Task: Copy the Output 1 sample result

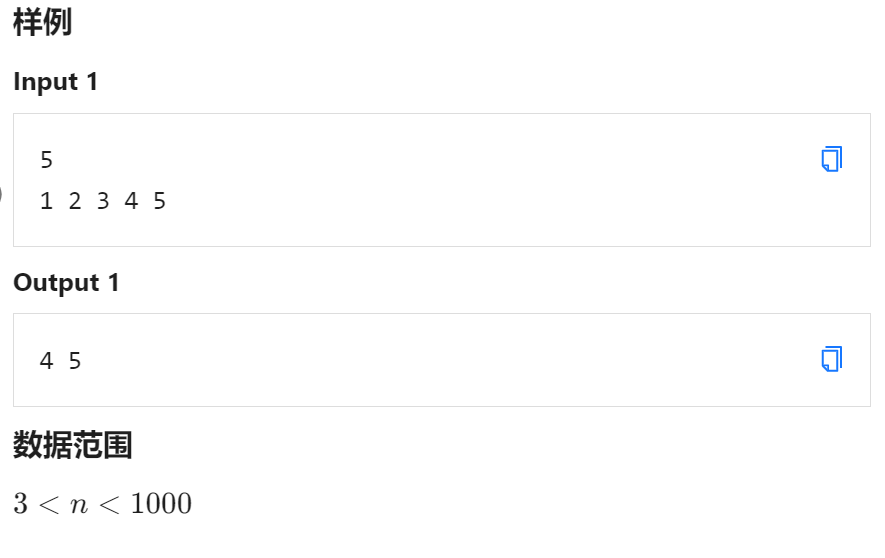Action: coord(831,359)
